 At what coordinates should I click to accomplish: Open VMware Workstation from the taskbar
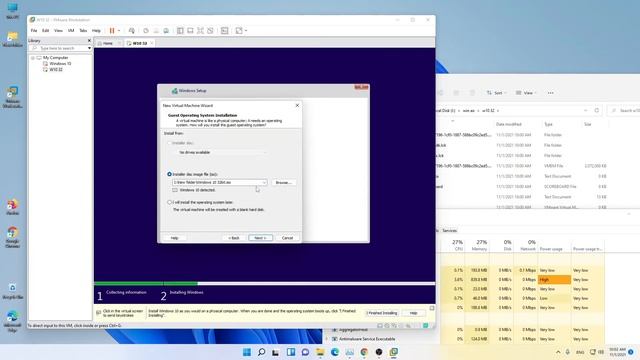(393, 352)
